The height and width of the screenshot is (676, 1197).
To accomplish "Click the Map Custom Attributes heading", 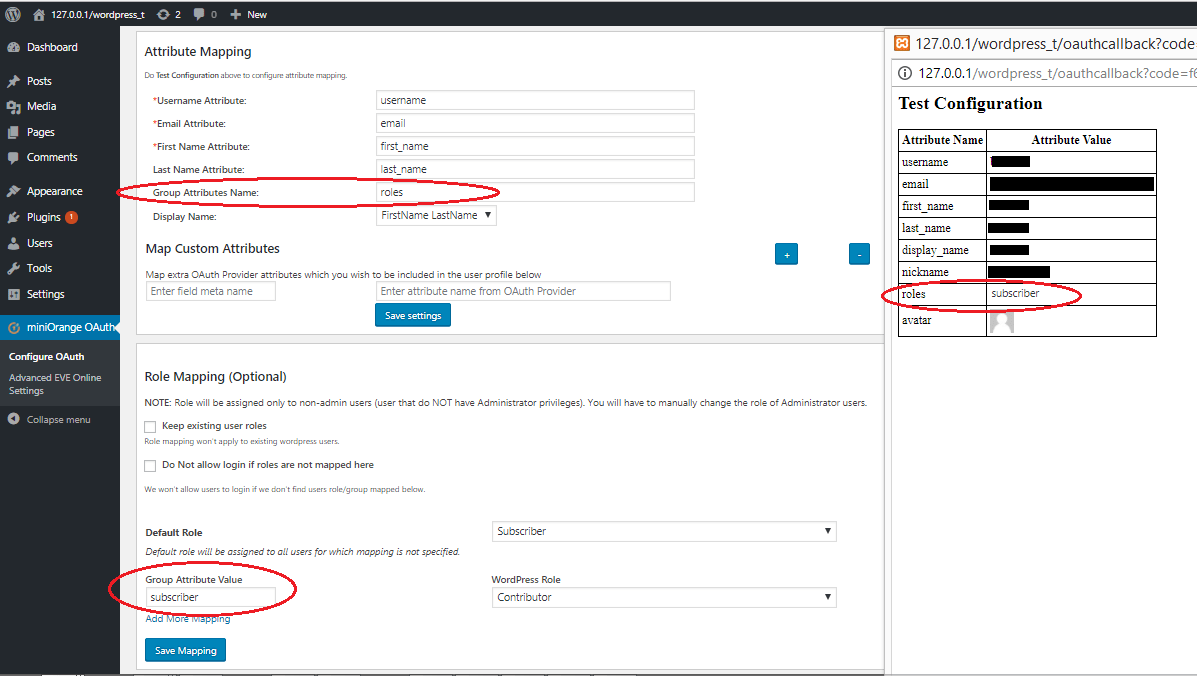I will [x=212, y=249].
